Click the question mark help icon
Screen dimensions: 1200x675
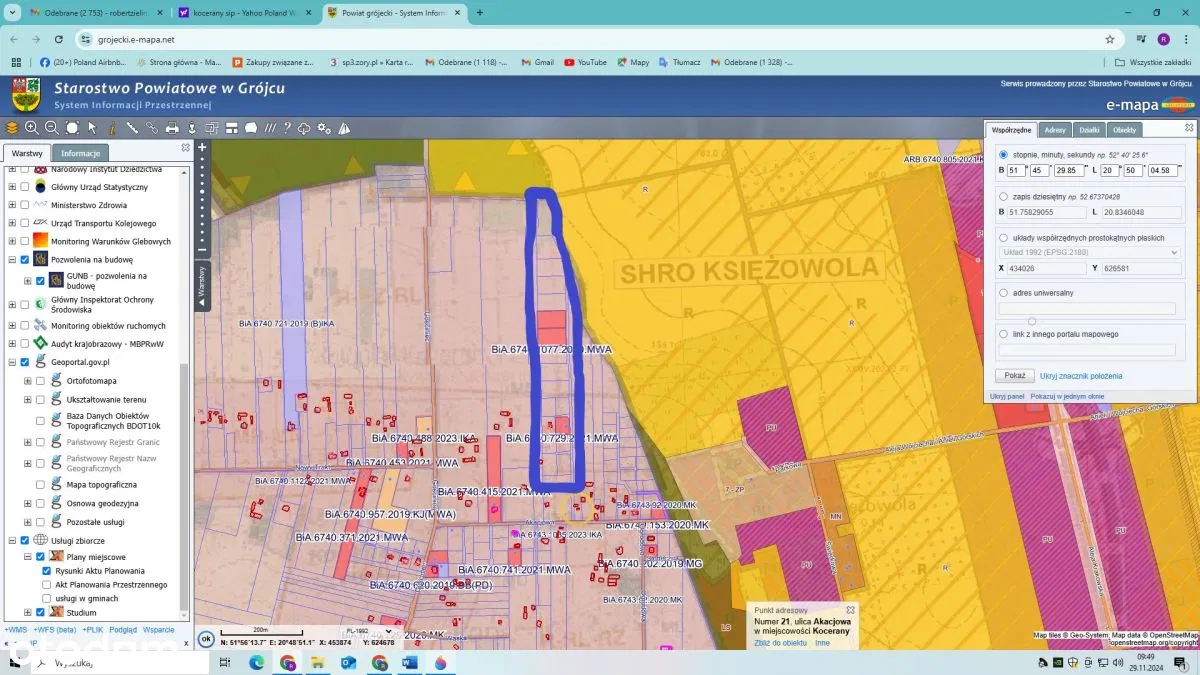click(287, 128)
